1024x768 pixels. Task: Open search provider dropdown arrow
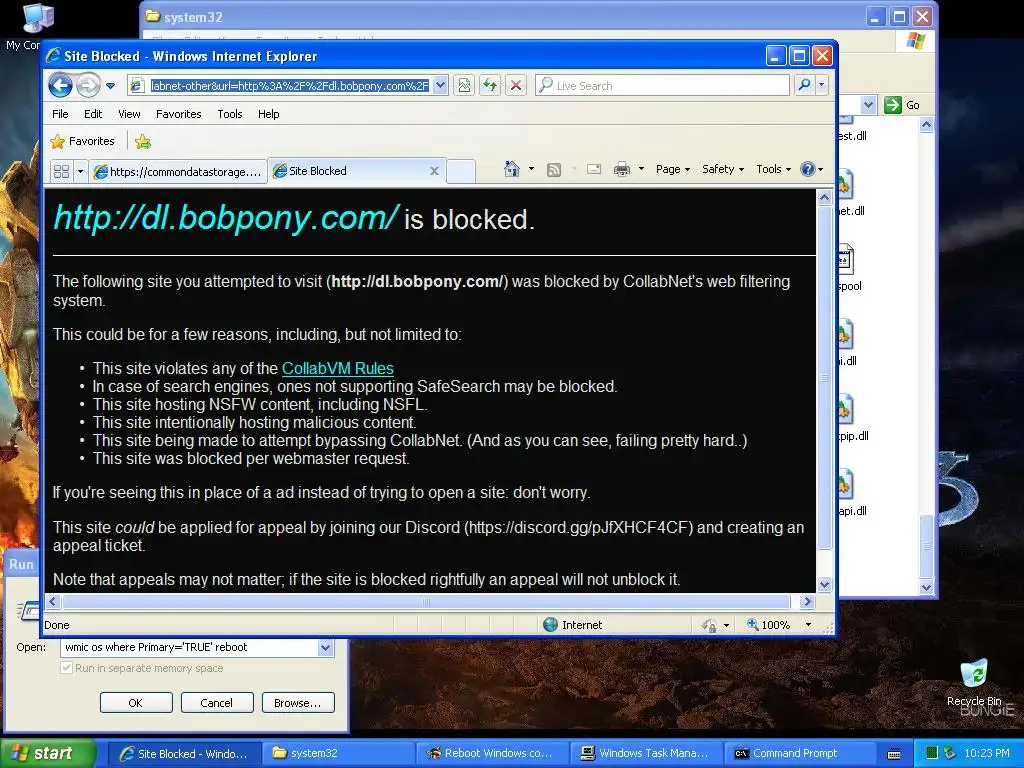[822, 85]
